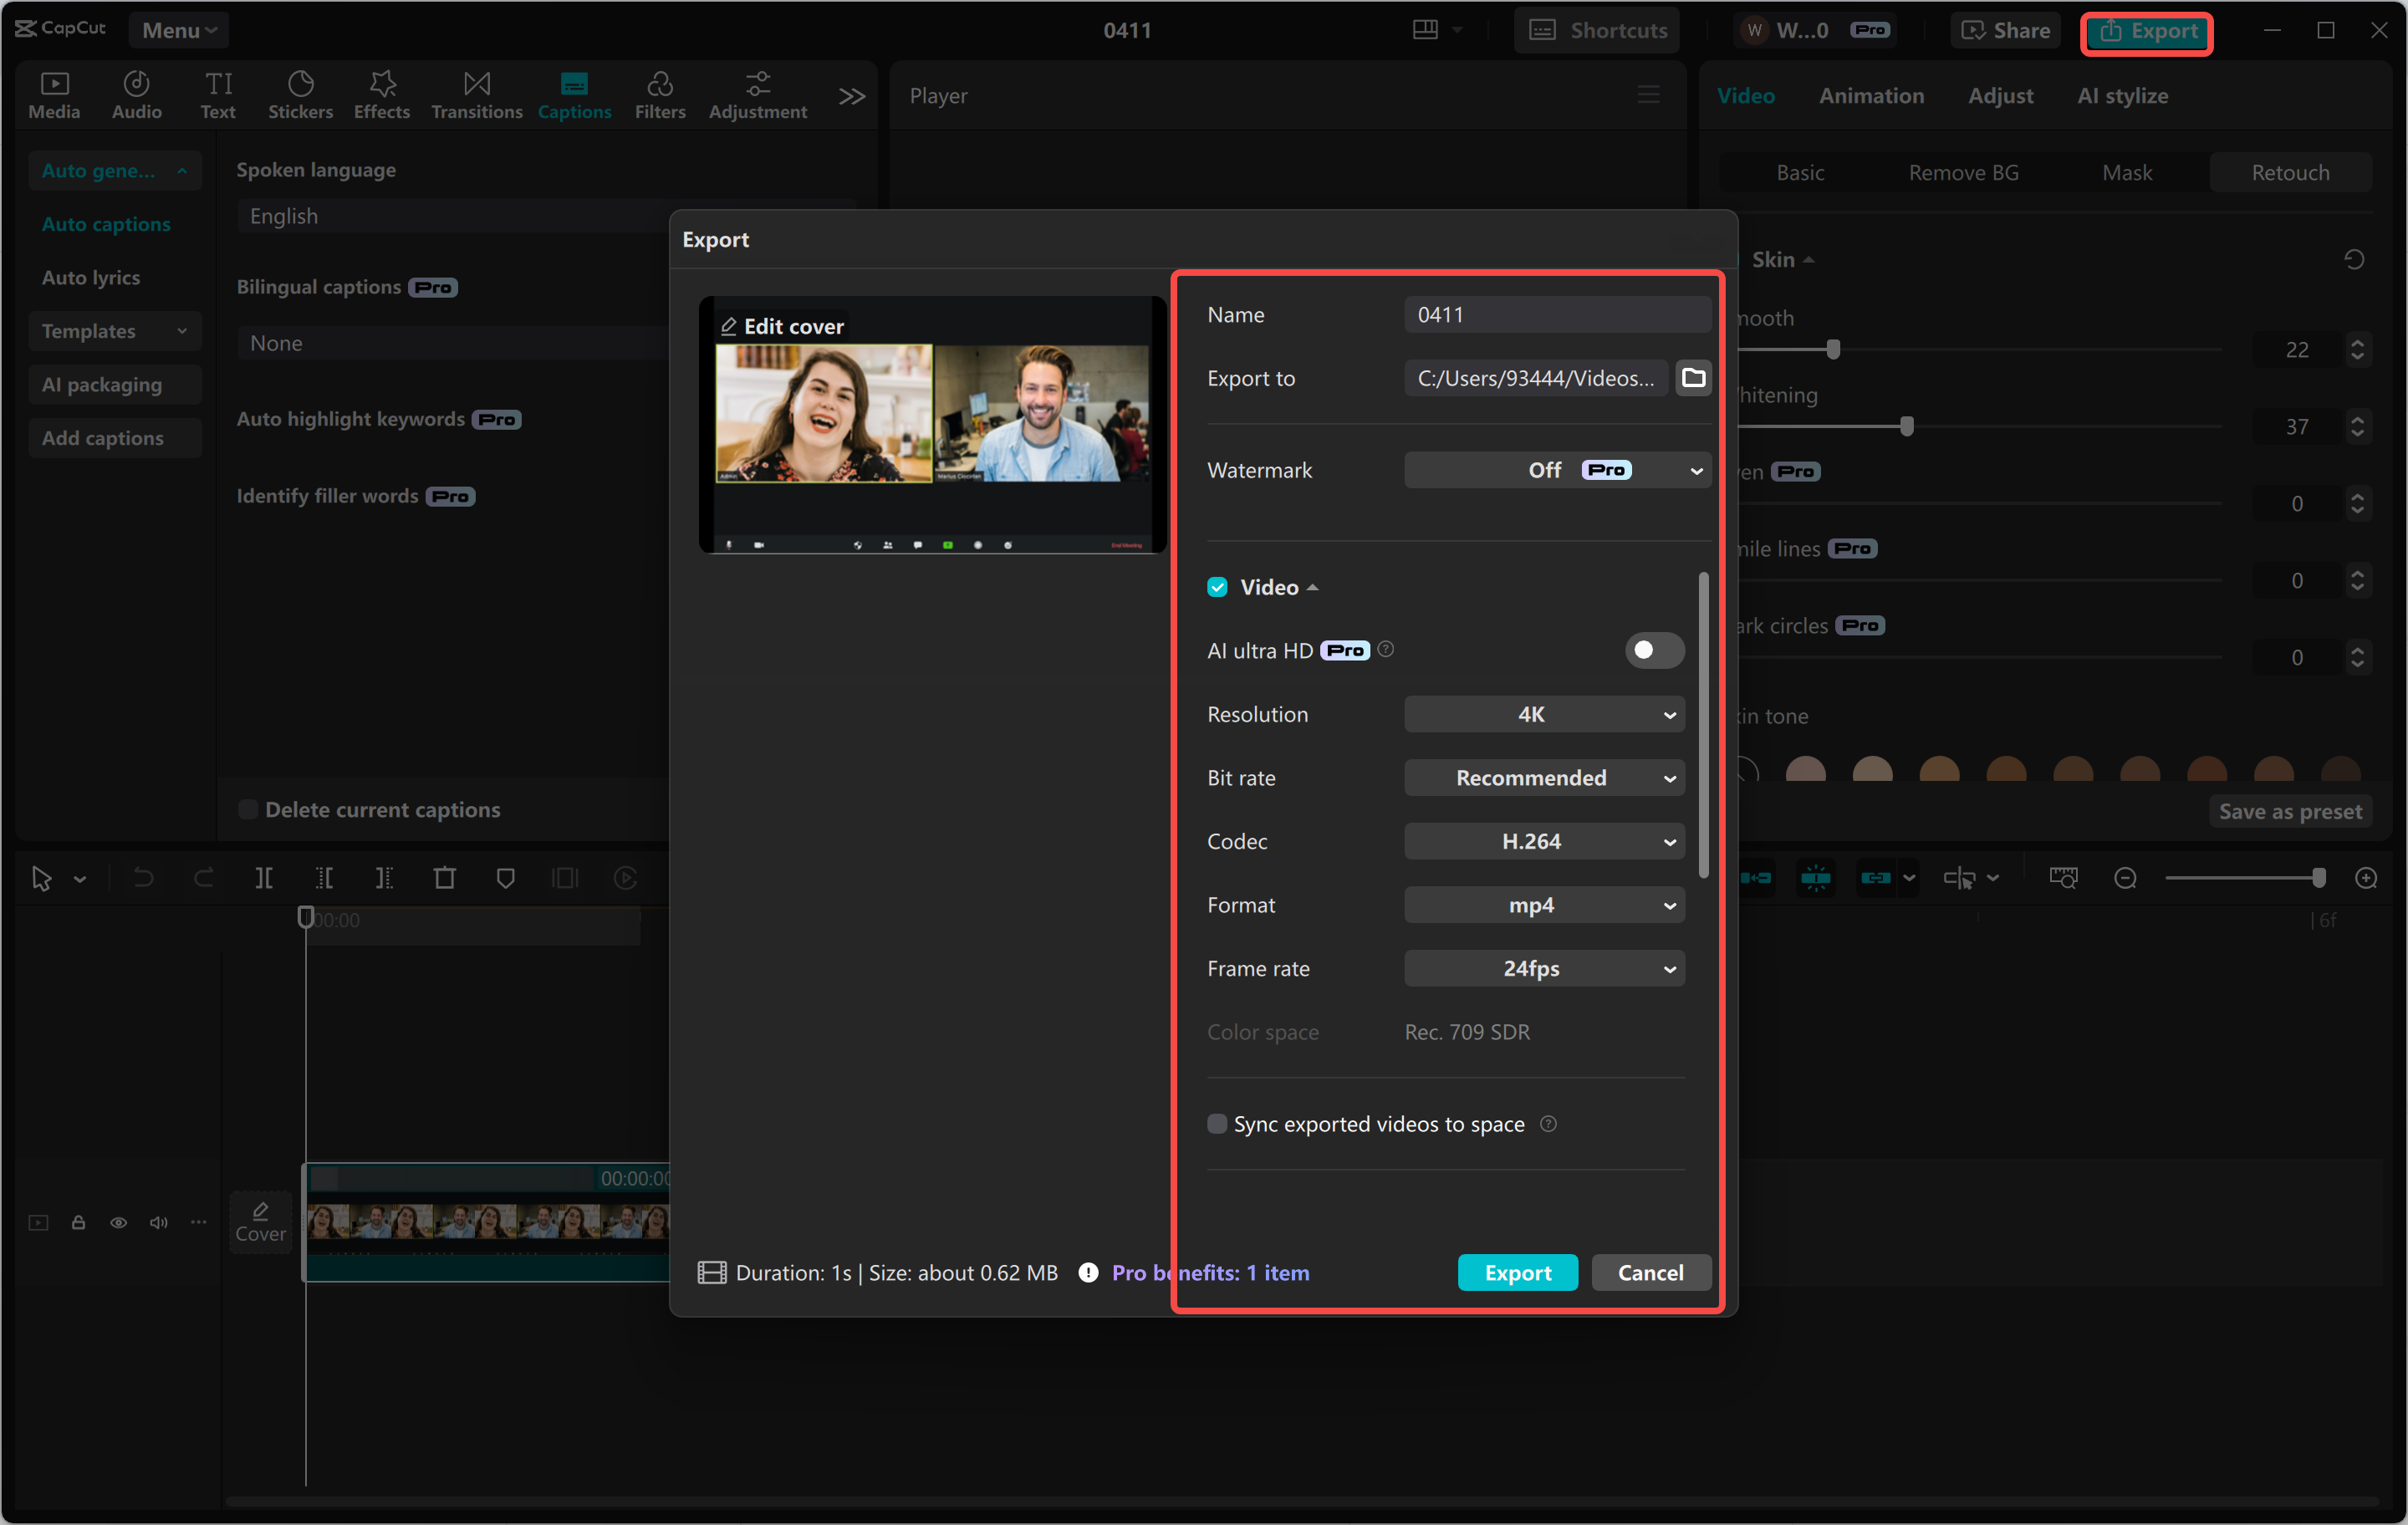
Task: Click the zoom-in timeline icon
Action: click(2365, 878)
